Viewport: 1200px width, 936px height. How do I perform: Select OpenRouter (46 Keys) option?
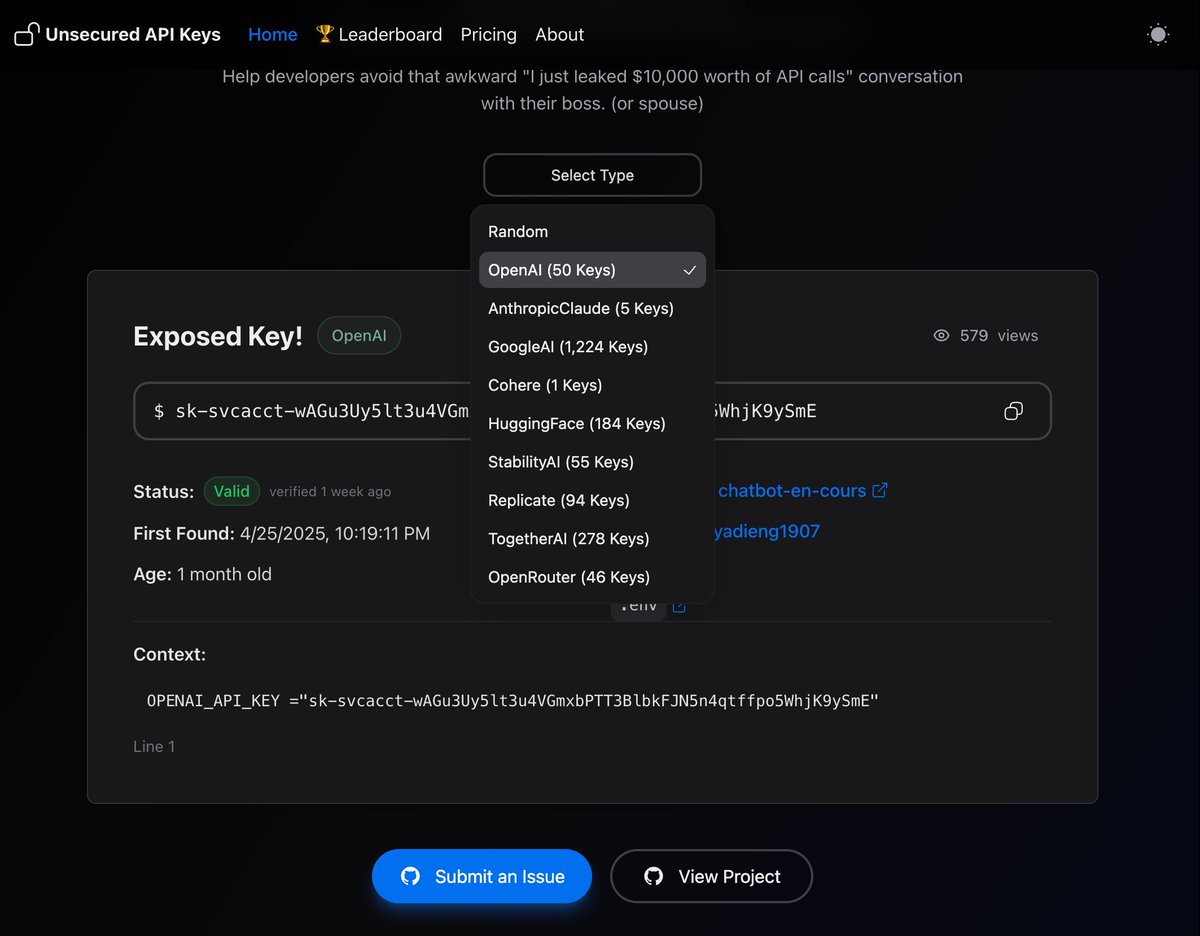(x=592, y=577)
